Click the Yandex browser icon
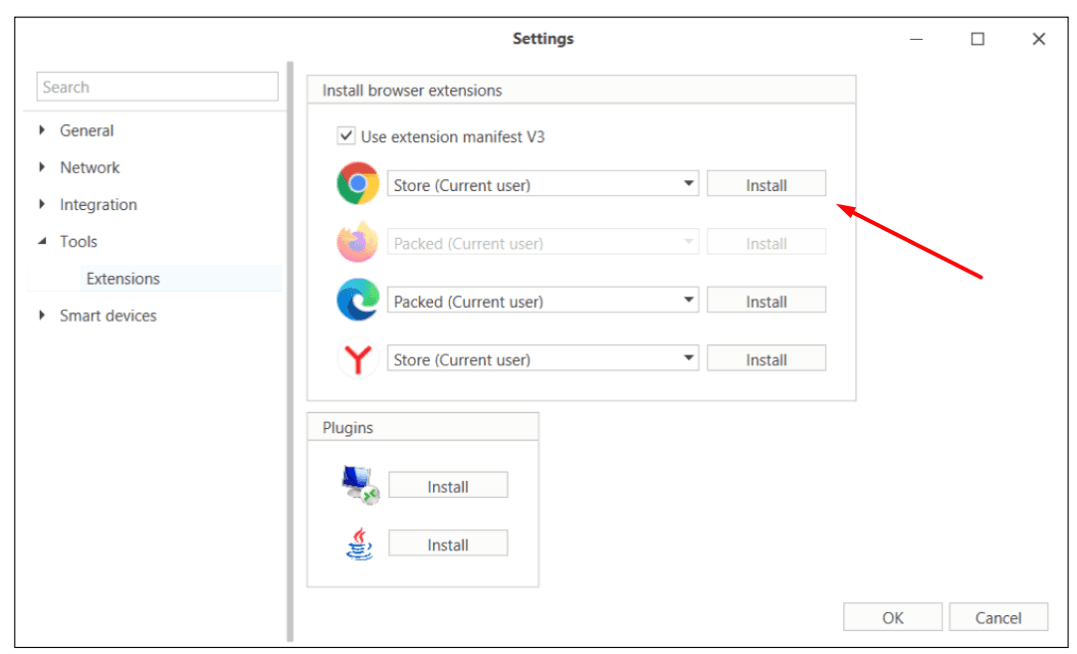The height and width of the screenshot is (654, 1077). point(357,360)
